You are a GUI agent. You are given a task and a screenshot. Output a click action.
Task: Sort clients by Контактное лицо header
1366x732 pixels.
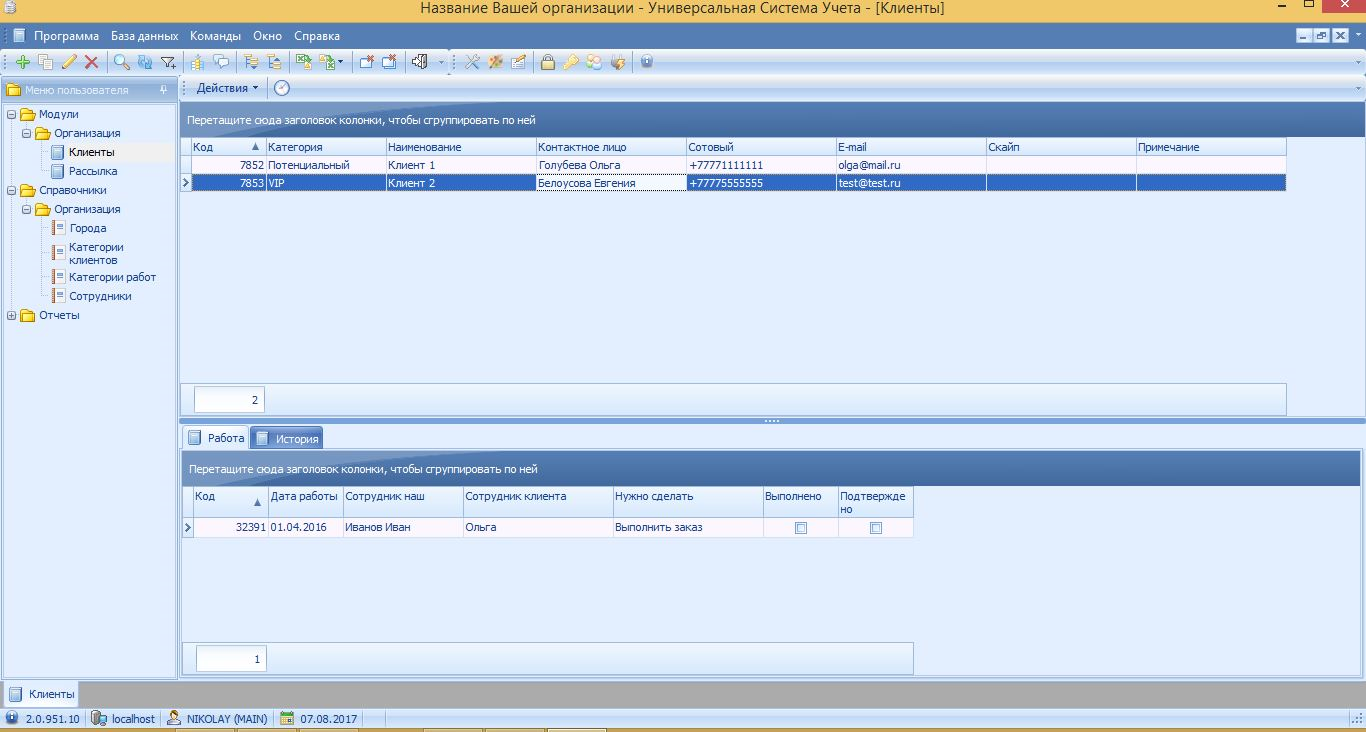(611, 147)
